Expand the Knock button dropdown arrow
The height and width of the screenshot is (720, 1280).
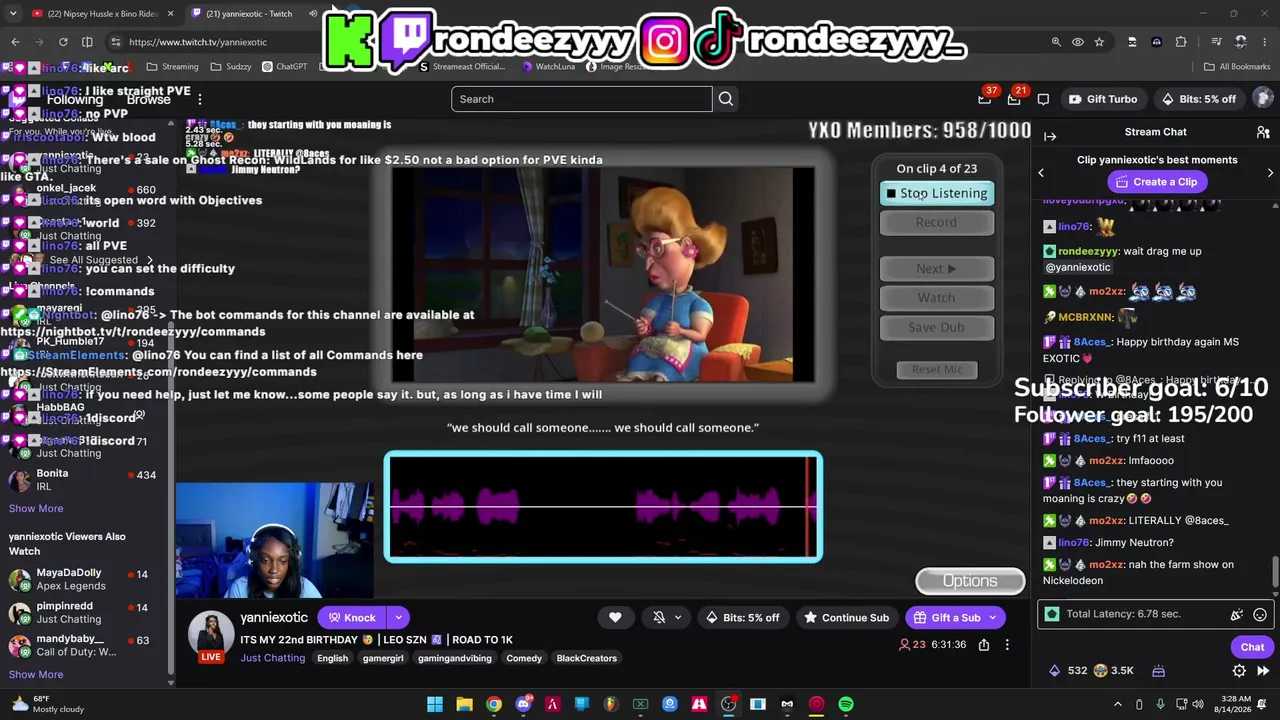(398, 618)
